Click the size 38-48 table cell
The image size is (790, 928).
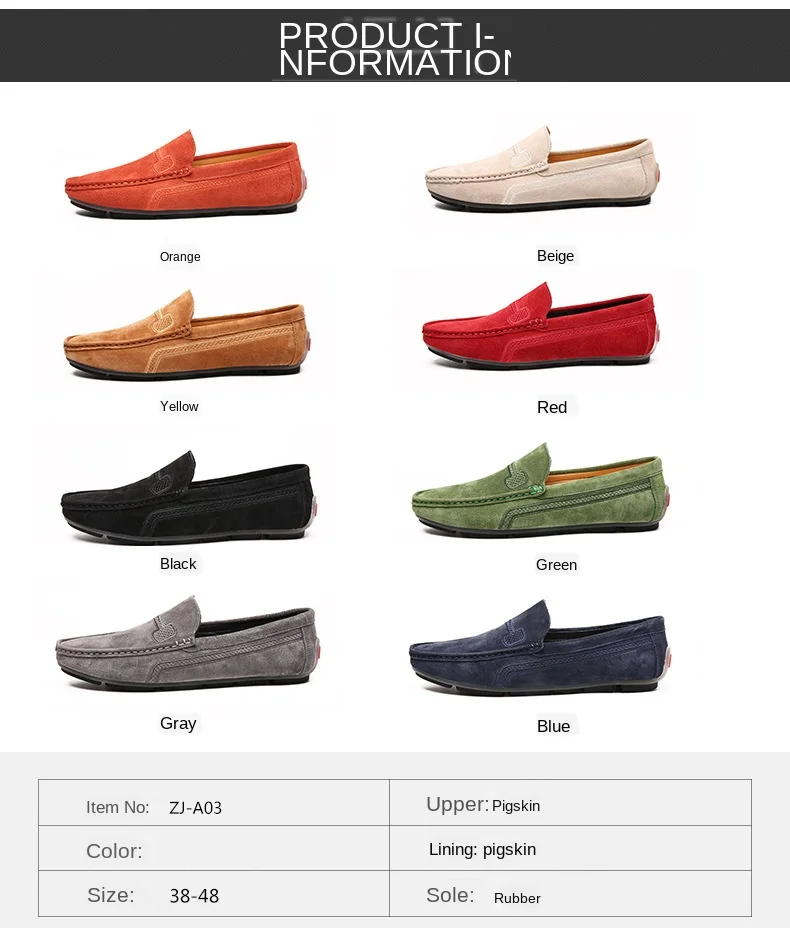214,894
